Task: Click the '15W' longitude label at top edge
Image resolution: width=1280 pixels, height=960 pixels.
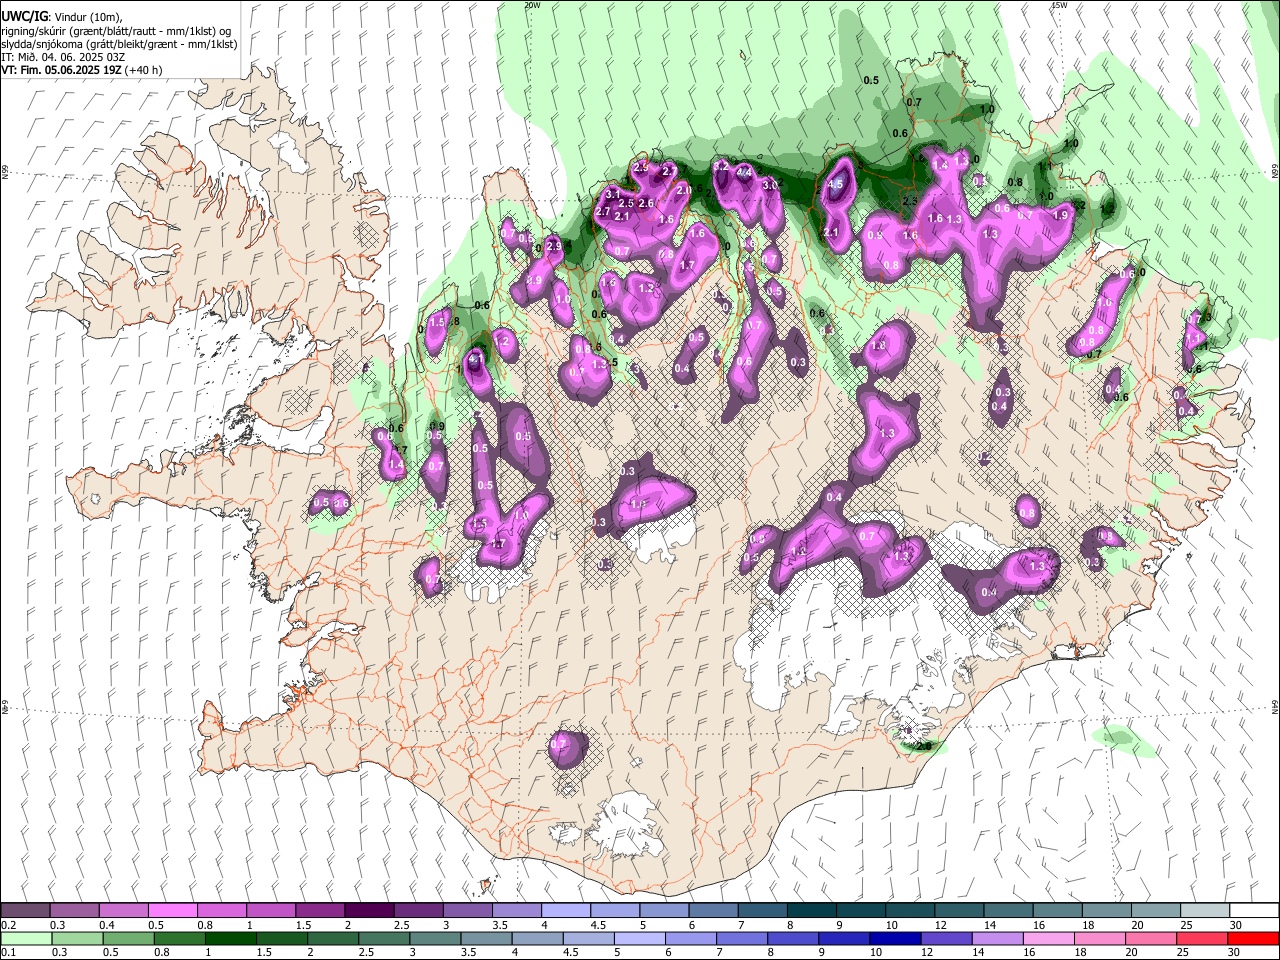Action: 1060,5
